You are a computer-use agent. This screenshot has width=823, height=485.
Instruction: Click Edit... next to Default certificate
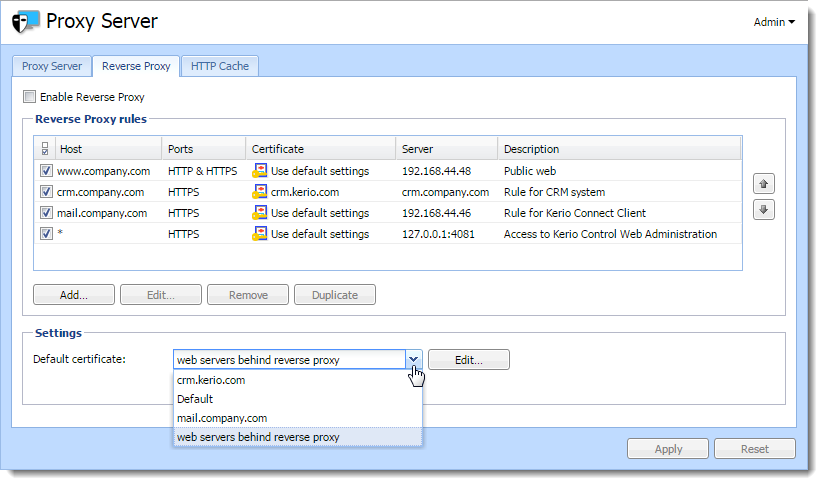click(469, 360)
